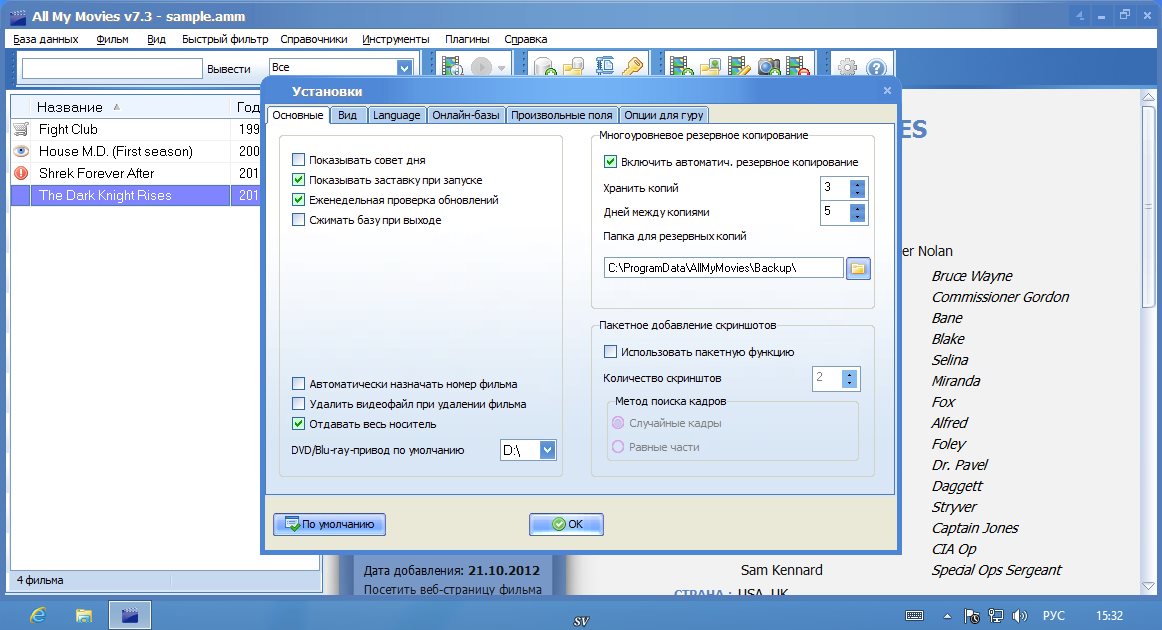Select Равные части radio button
The image size is (1162, 630).
(x=618, y=446)
